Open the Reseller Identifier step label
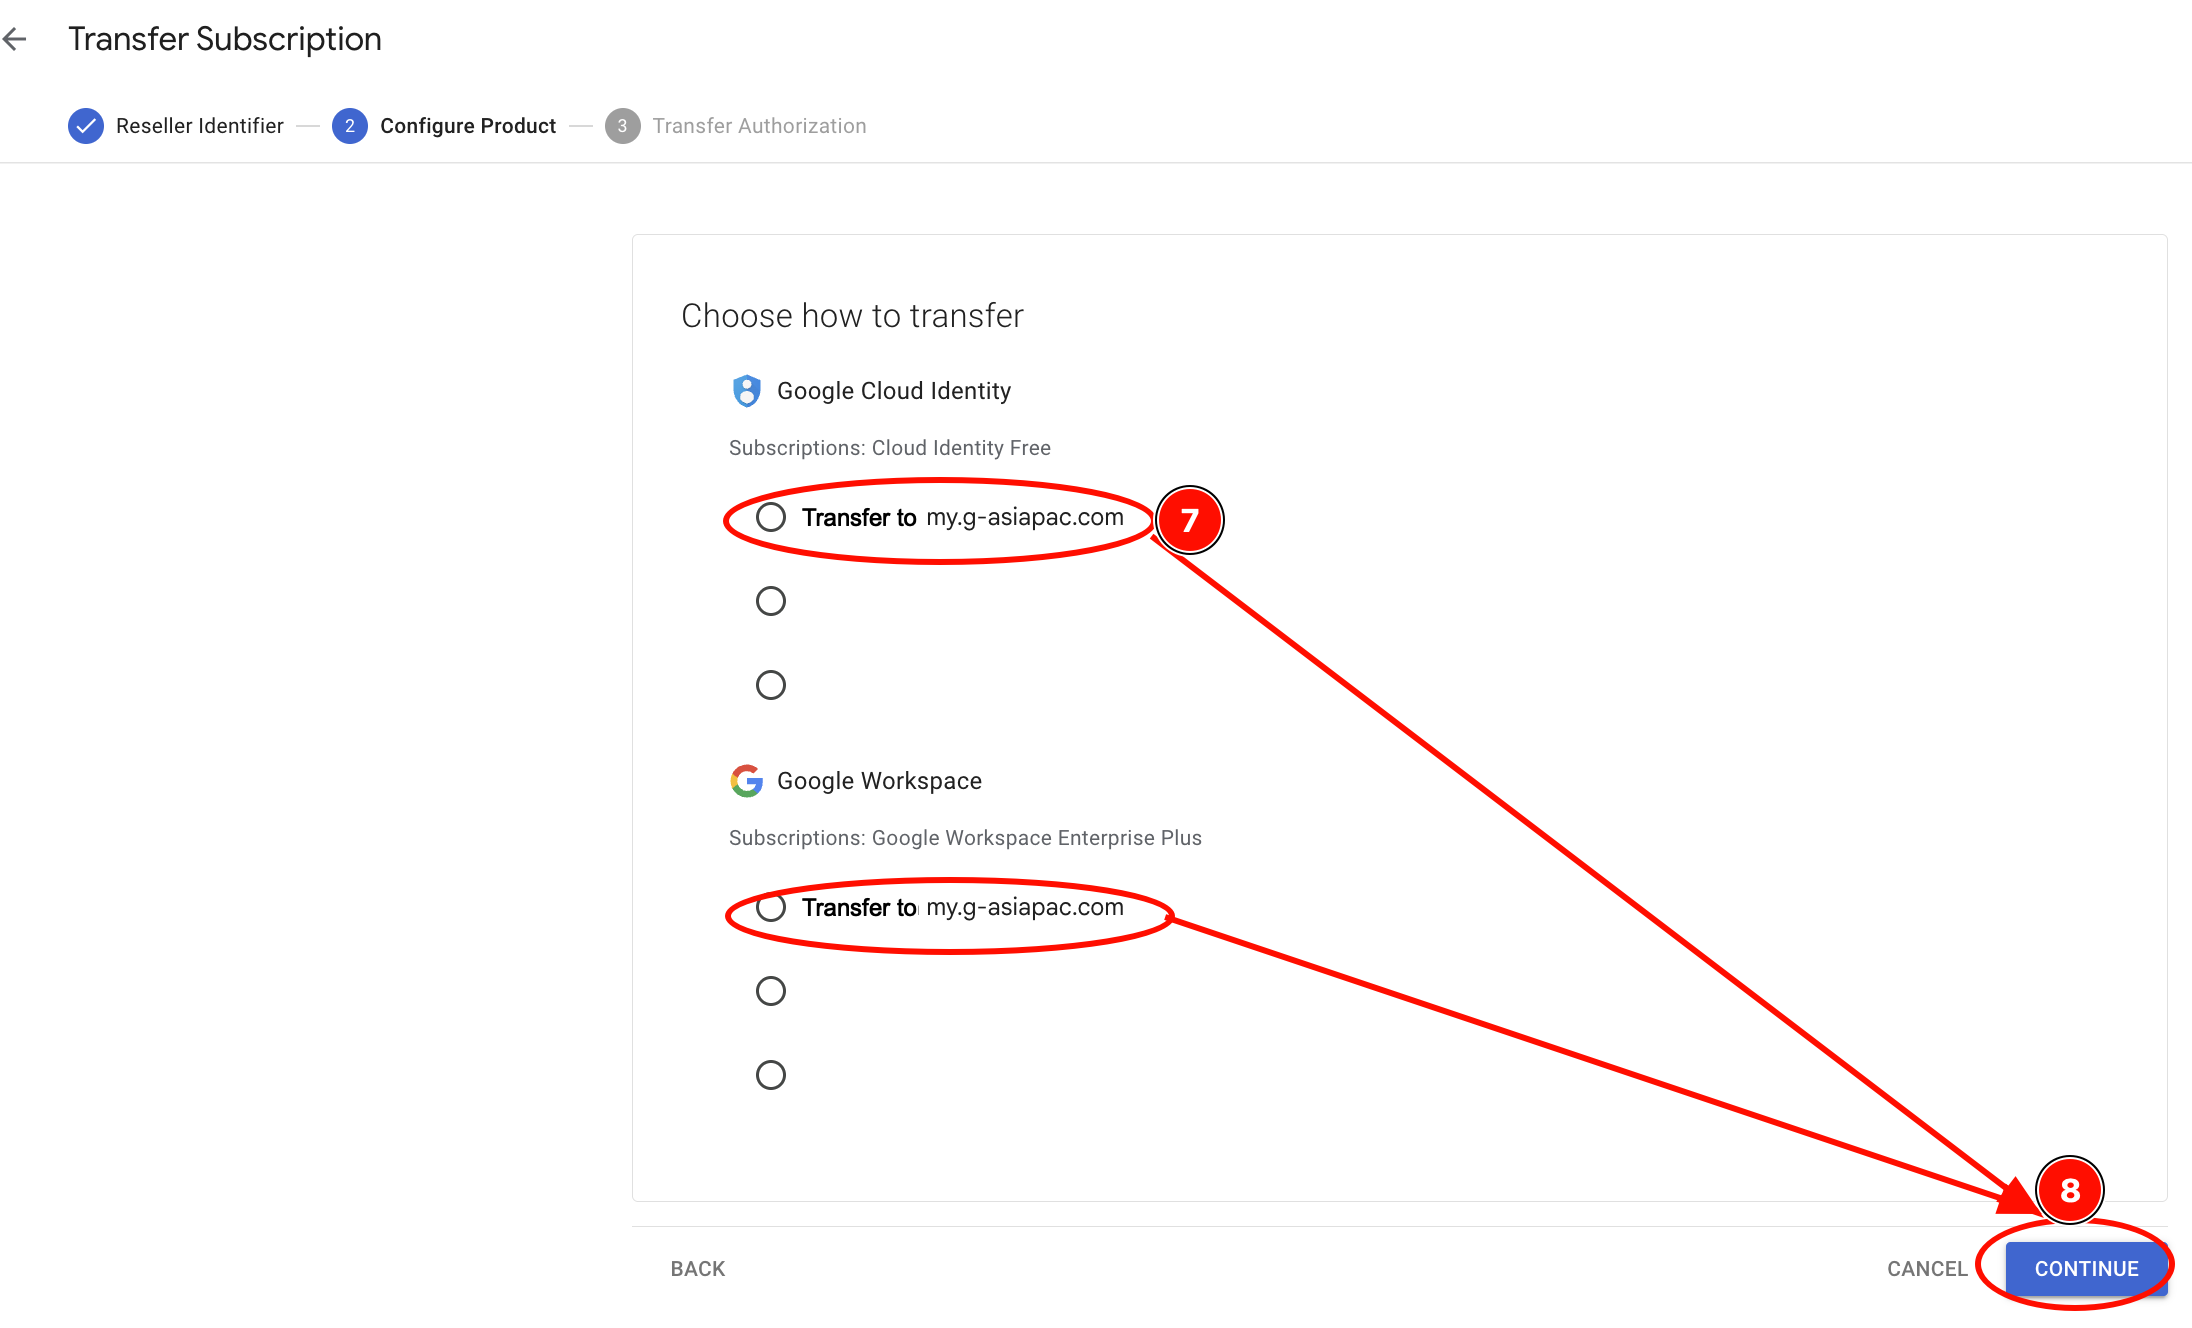Image resolution: width=2192 pixels, height=1328 pixels. click(x=200, y=126)
